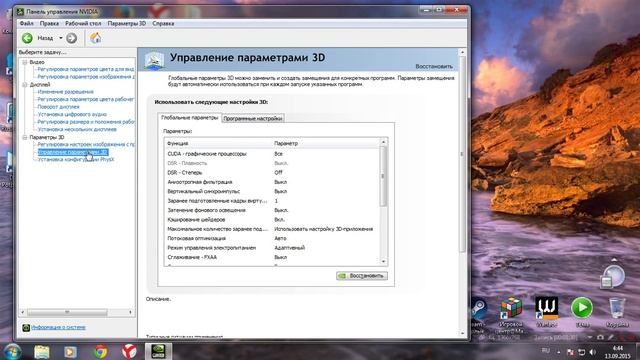
Task: Open Регулировка параметров цвета для видео
Action: 86,69
